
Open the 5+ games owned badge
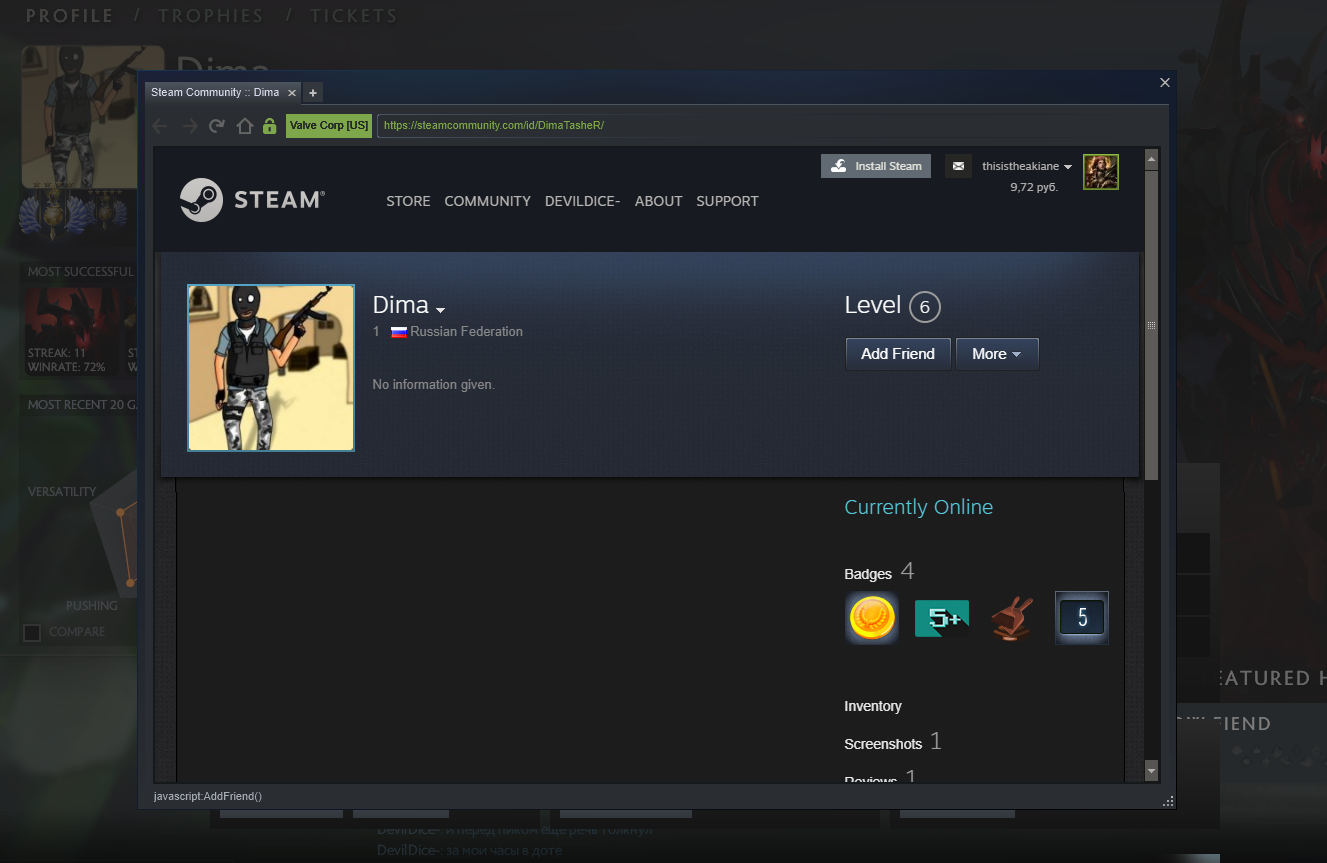[942, 618]
